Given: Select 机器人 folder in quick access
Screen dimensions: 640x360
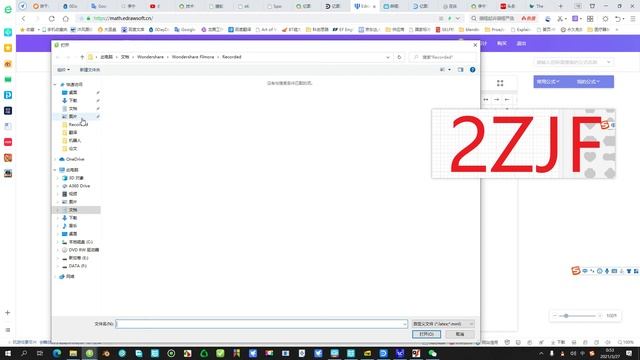Looking at the screenshot, I should pyautogui.click(x=71, y=140).
